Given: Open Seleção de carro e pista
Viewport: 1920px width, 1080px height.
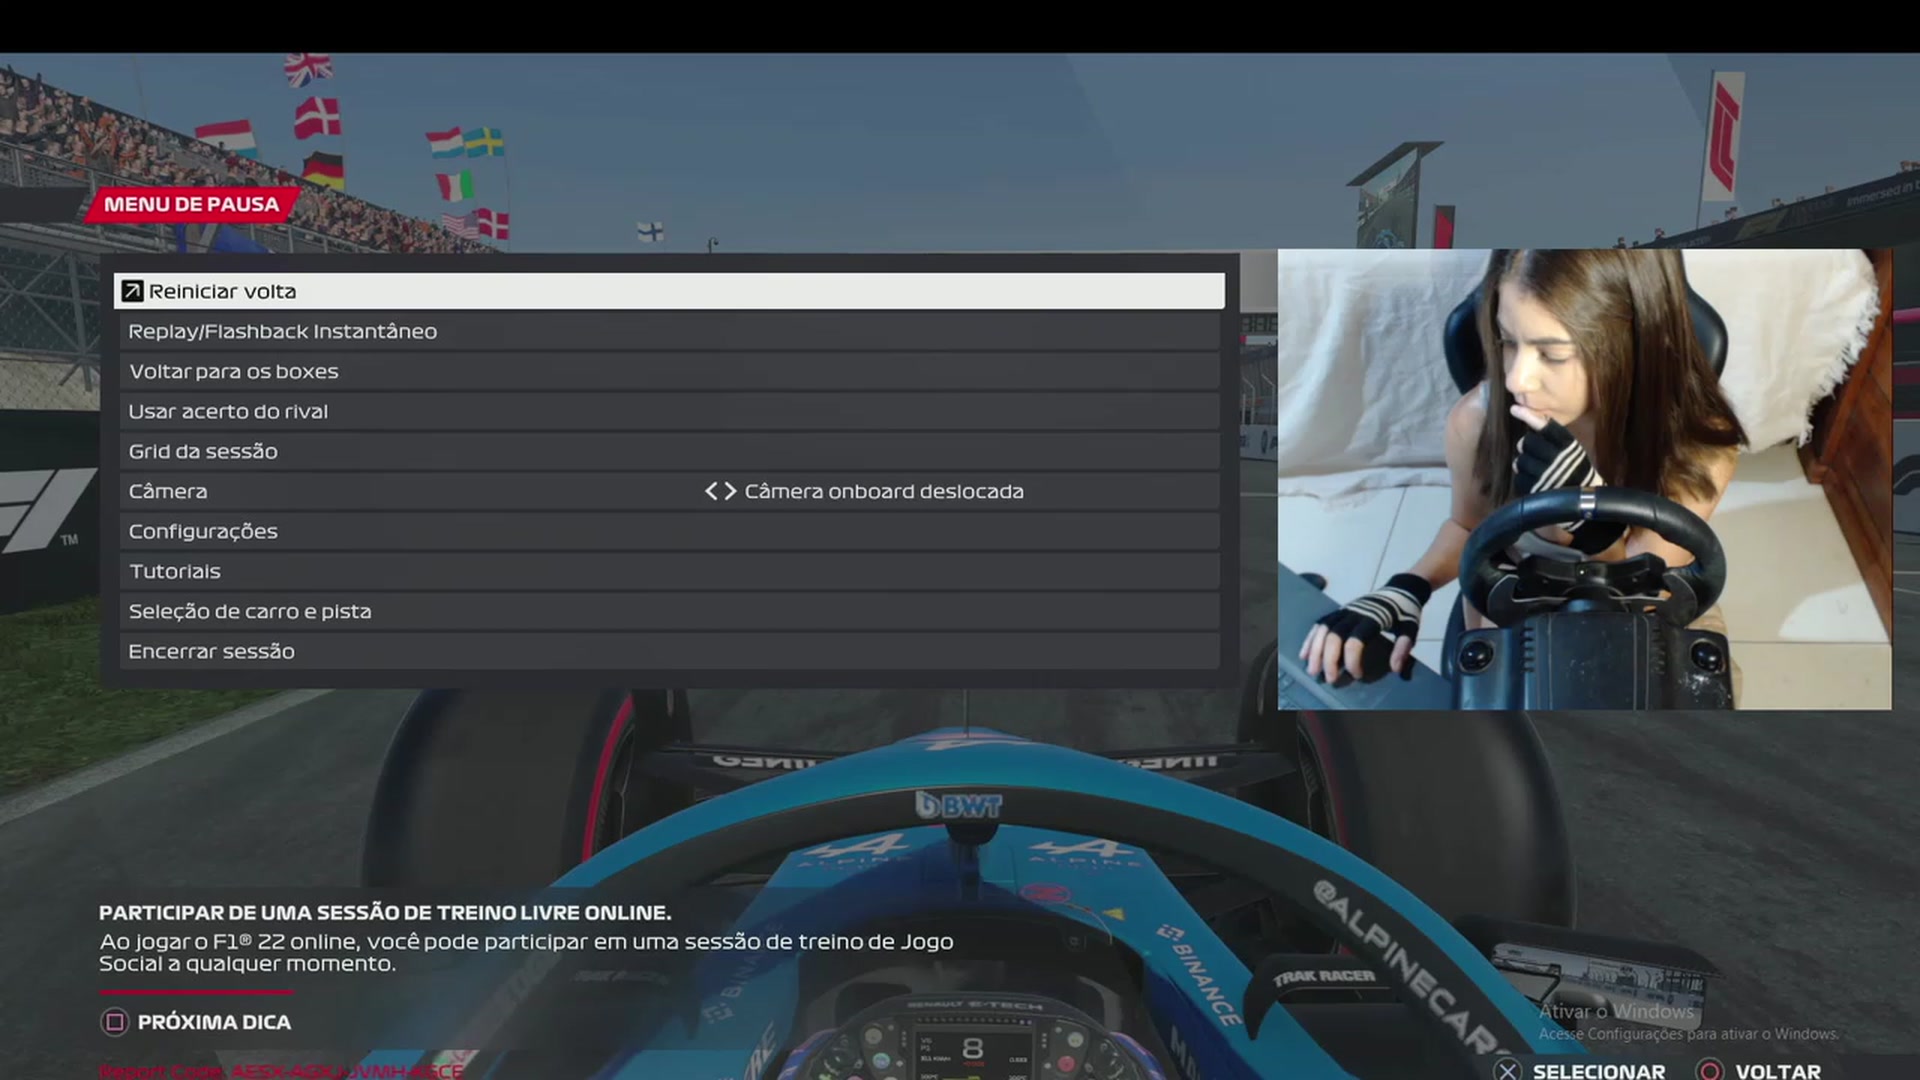Looking at the screenshot, I should click(x=669, y=611).
